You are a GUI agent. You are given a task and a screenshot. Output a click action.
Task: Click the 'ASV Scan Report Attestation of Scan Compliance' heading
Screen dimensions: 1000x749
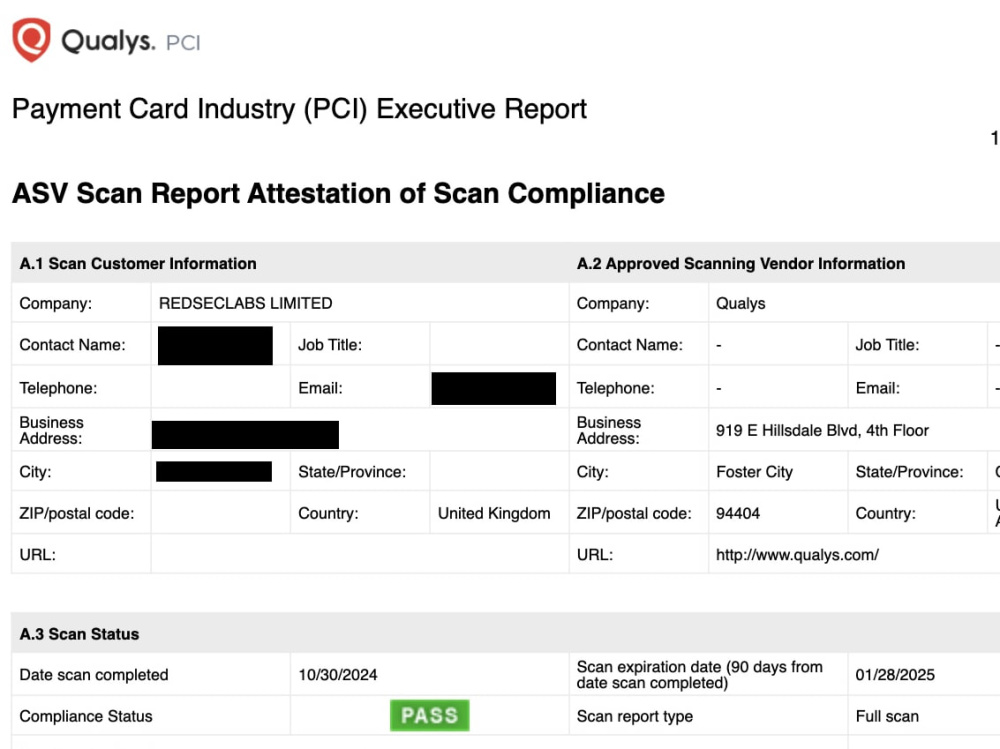point(338,193)
